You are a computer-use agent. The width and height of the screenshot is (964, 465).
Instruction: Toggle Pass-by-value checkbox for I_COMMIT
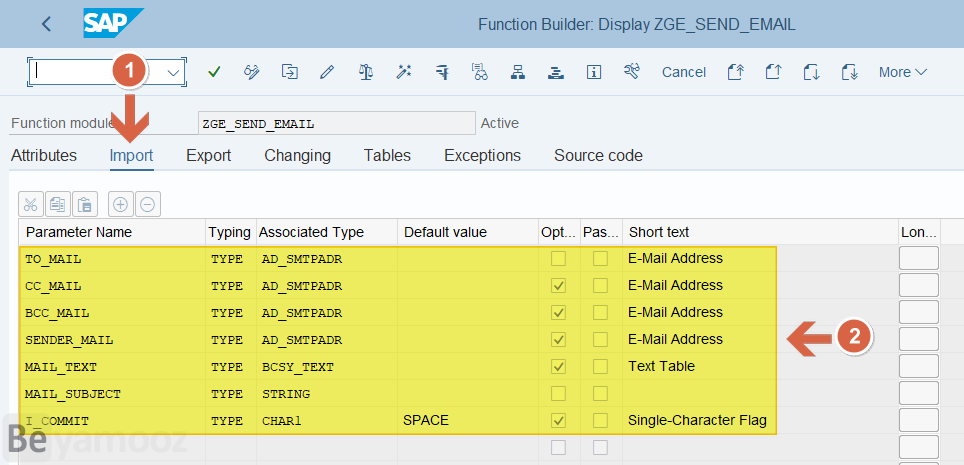click(x=600, y=421)
